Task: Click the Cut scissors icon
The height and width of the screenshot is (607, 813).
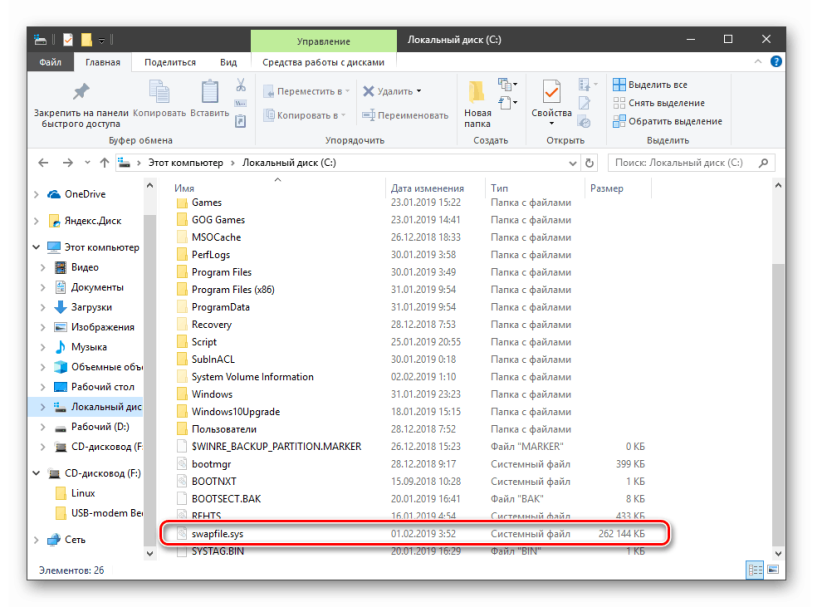Action: (240, 86)
